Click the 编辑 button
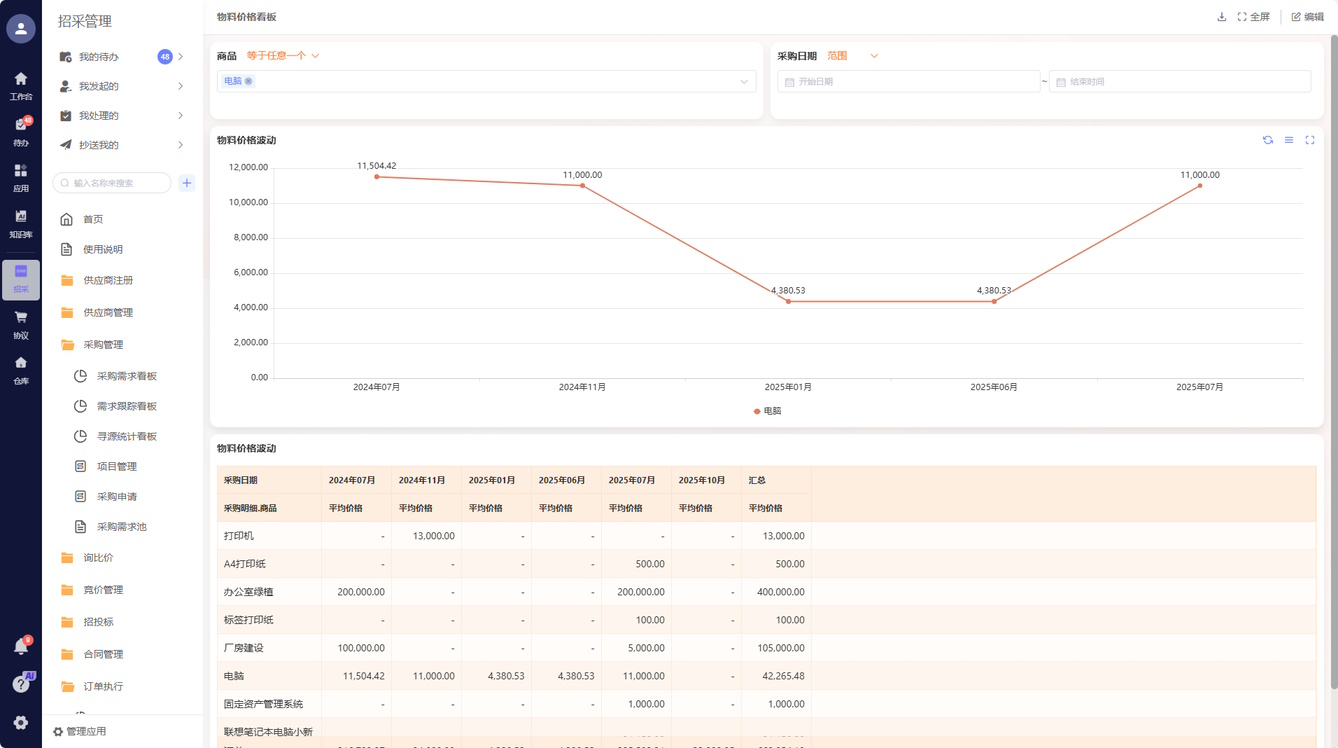This screenshot has width=1338, height=748. [x=1307, y=17]
